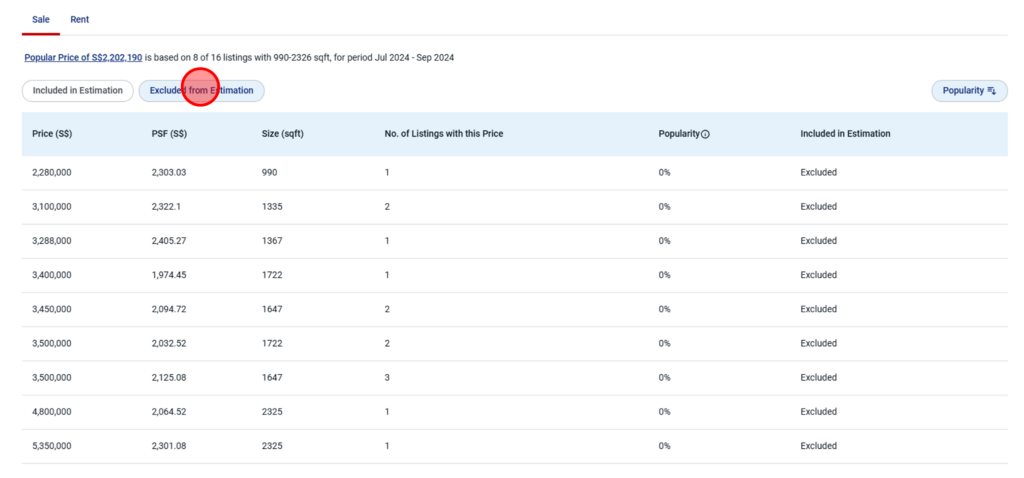The height and width of the screenshot is (478, 1024).
Task: Open Popular Price of S$2,202,190 link
Action: coord(83,58)
